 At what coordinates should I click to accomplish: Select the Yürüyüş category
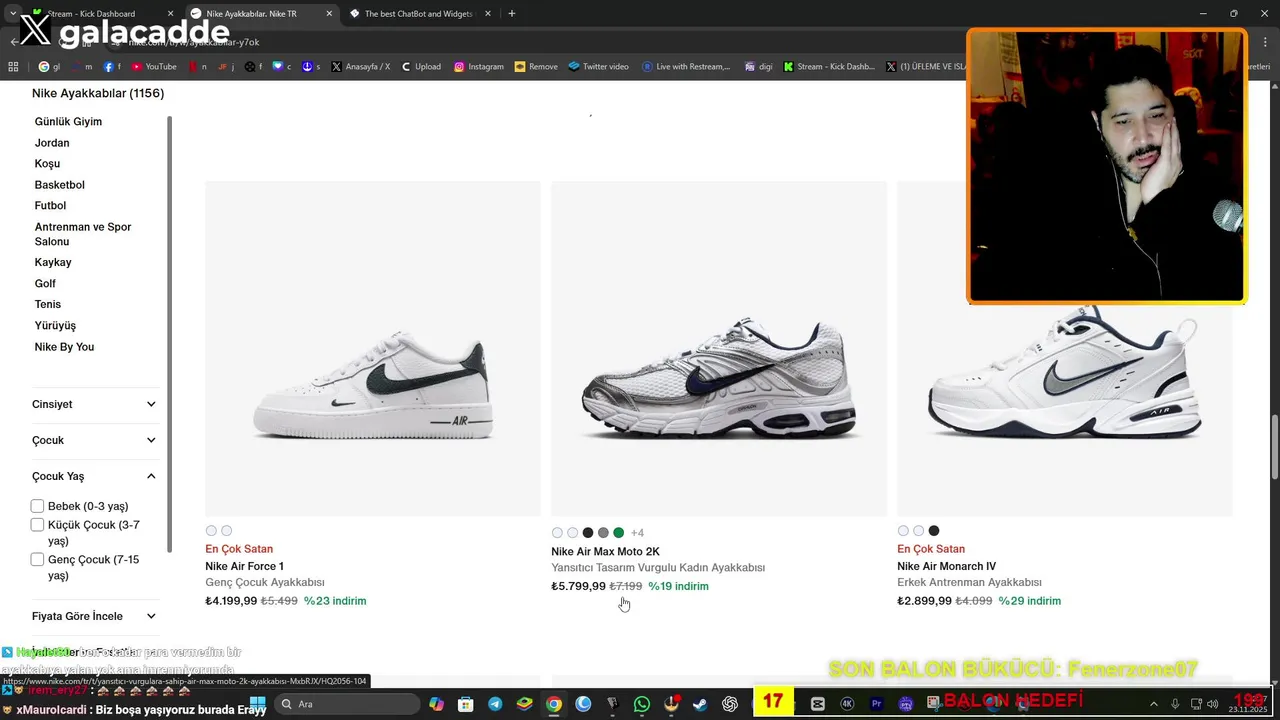click(x=55, y=326)
